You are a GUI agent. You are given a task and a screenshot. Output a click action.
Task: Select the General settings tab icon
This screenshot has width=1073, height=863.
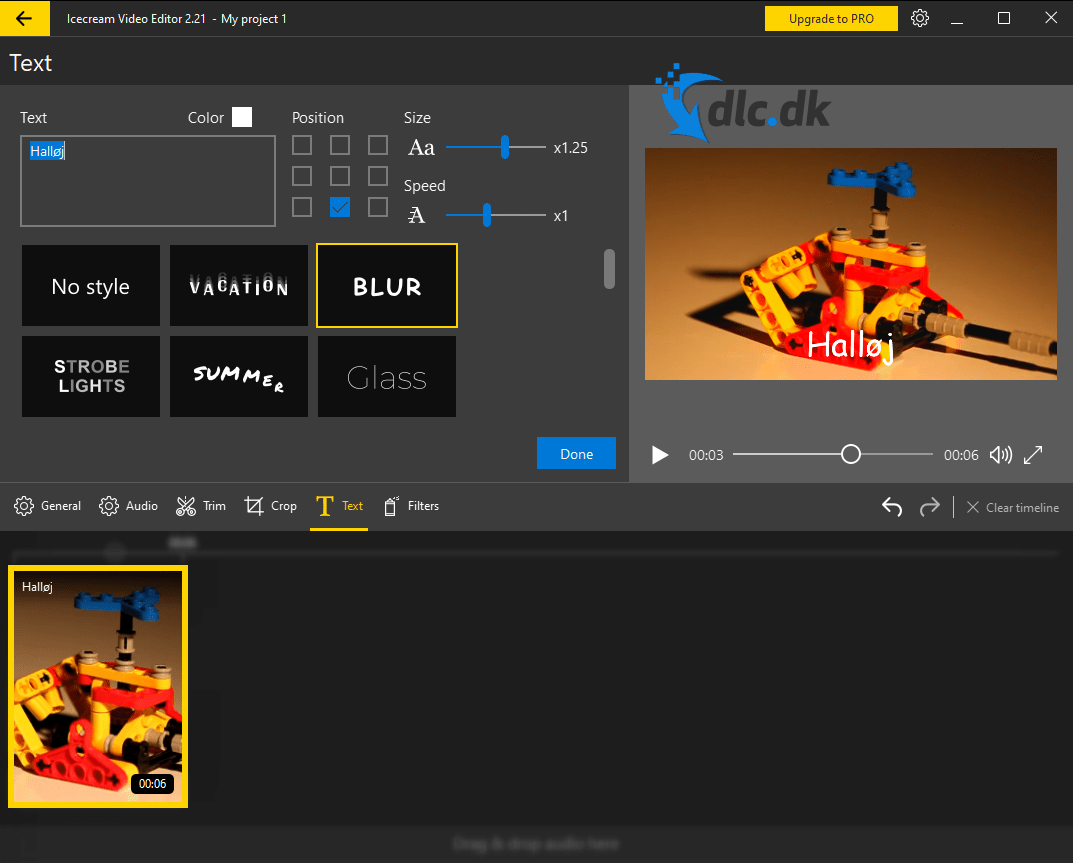tap(24, 506)
